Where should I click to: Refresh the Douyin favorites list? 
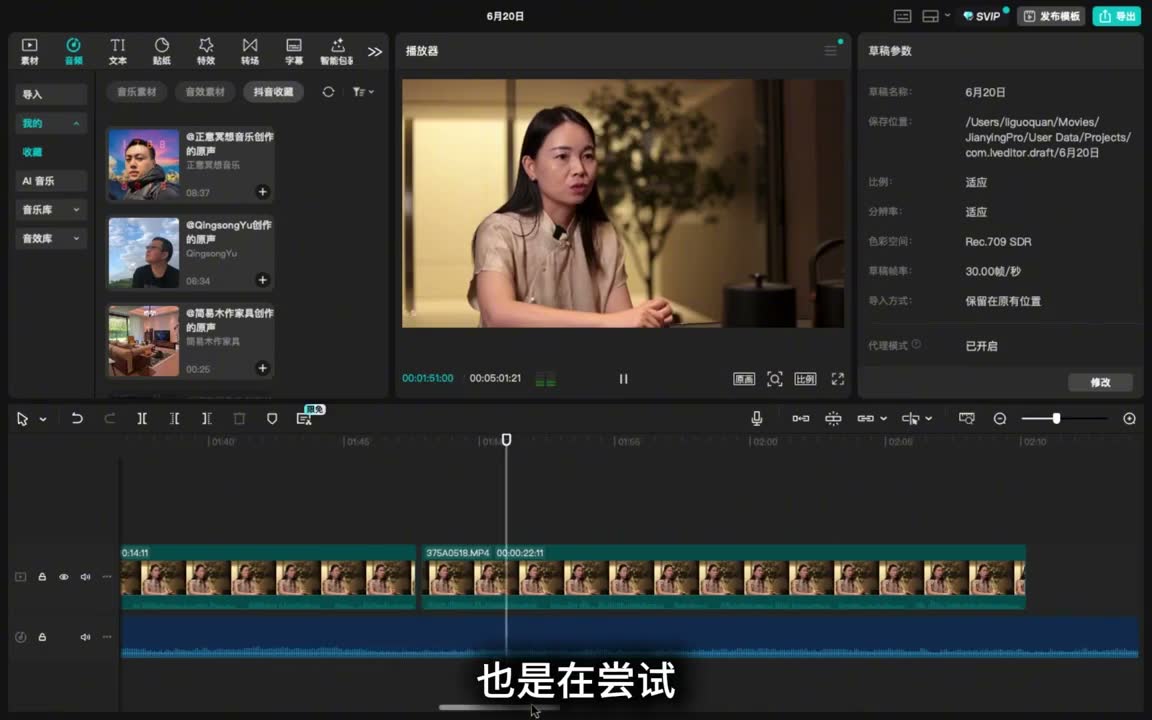(x=328, y=92)
